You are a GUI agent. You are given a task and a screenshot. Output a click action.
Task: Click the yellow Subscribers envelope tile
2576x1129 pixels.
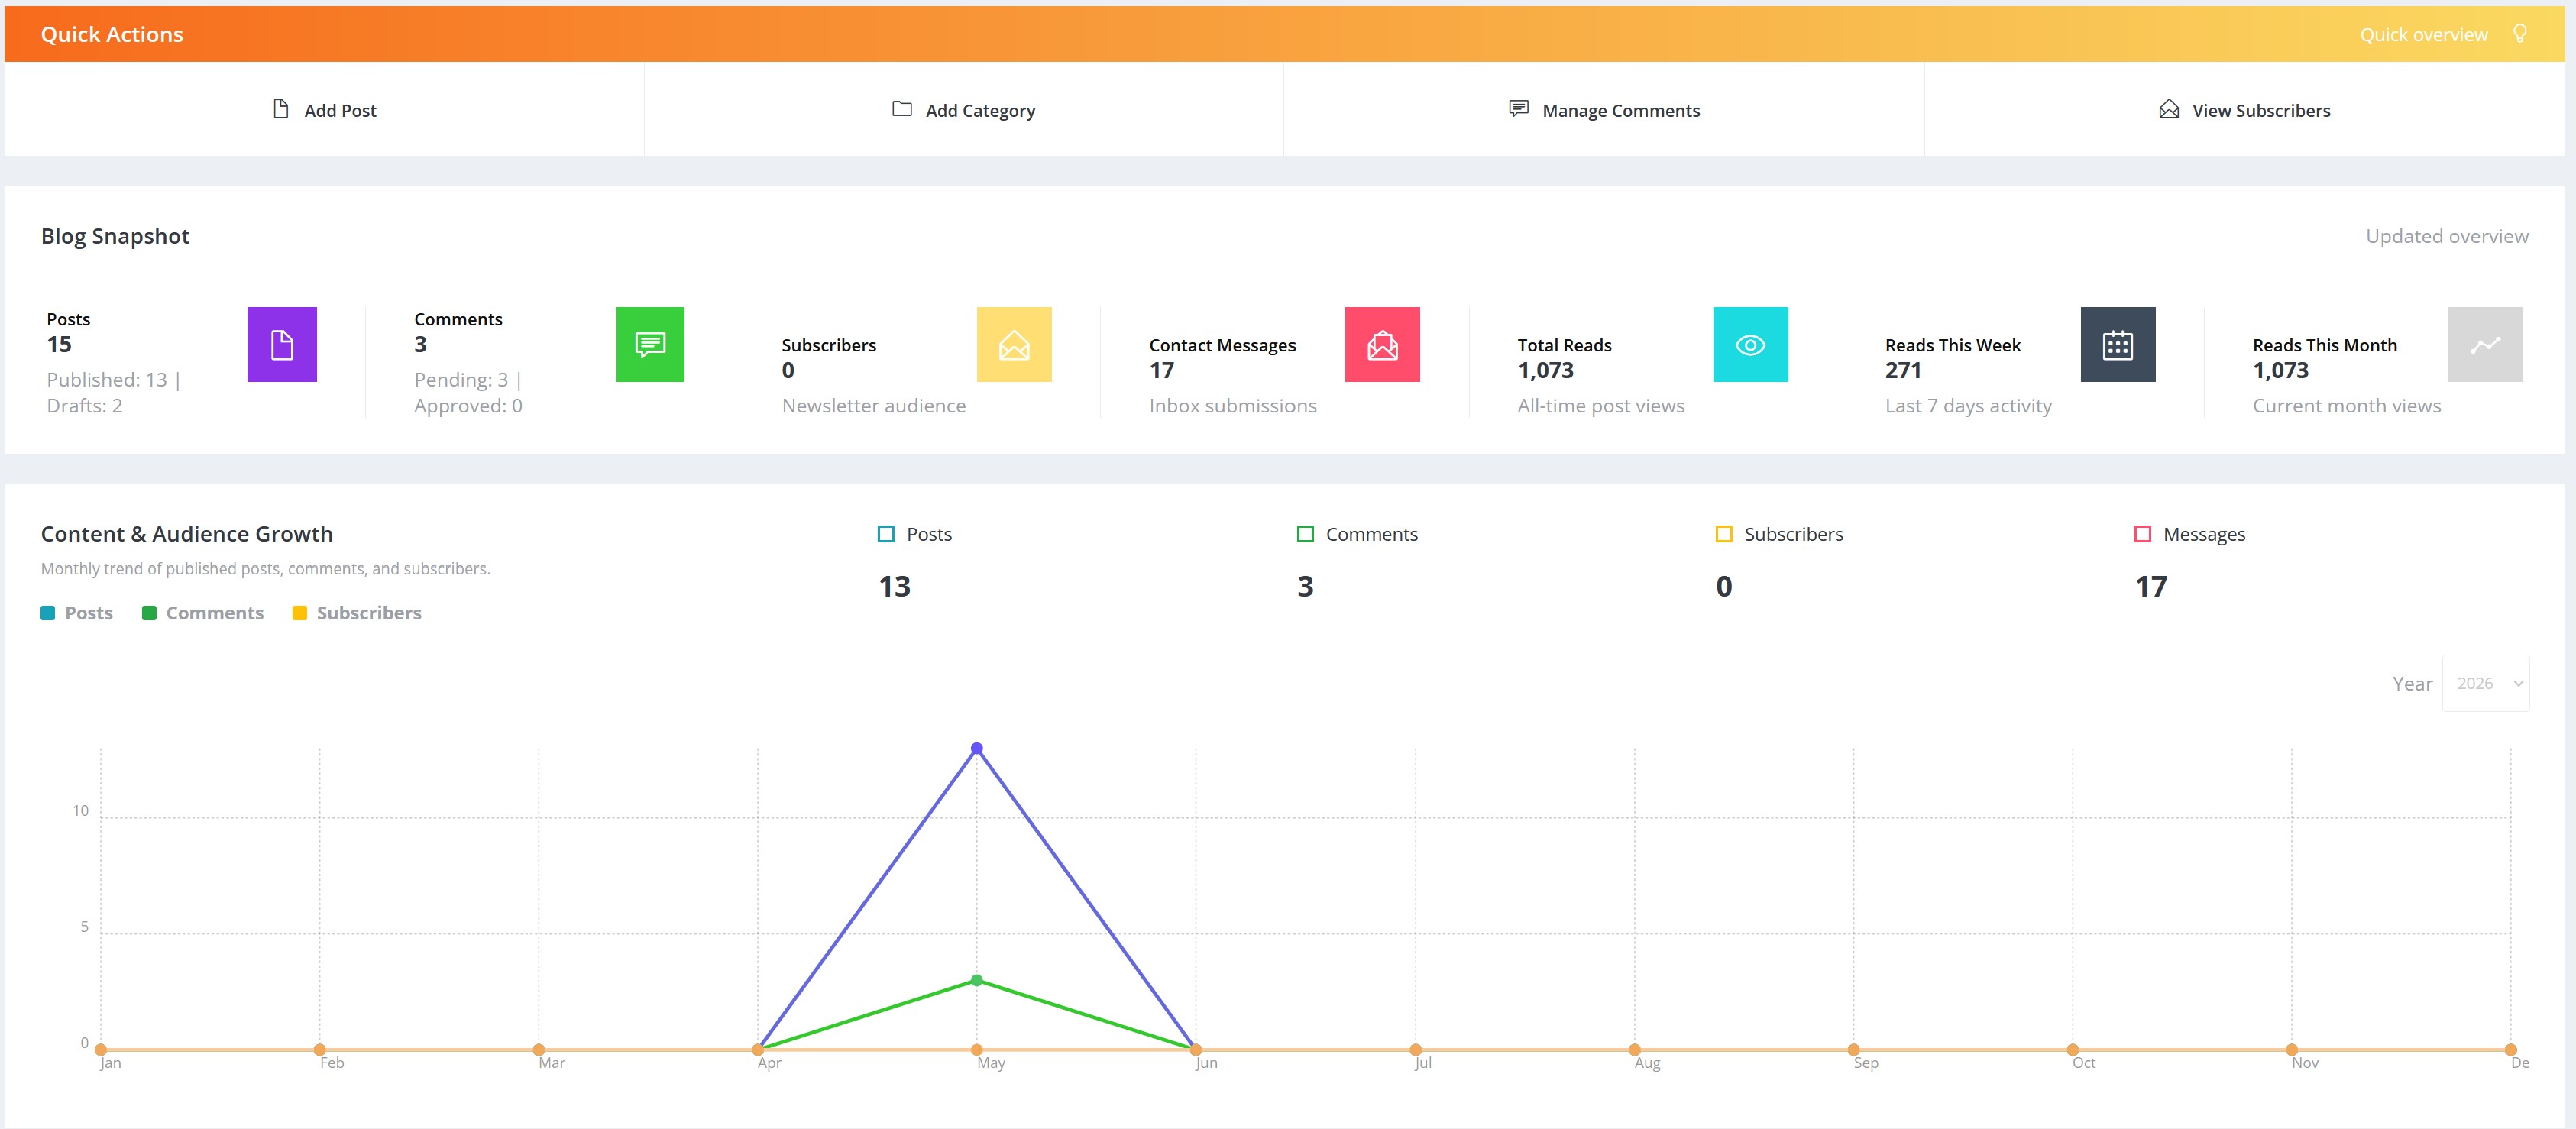coord(1014,344)
